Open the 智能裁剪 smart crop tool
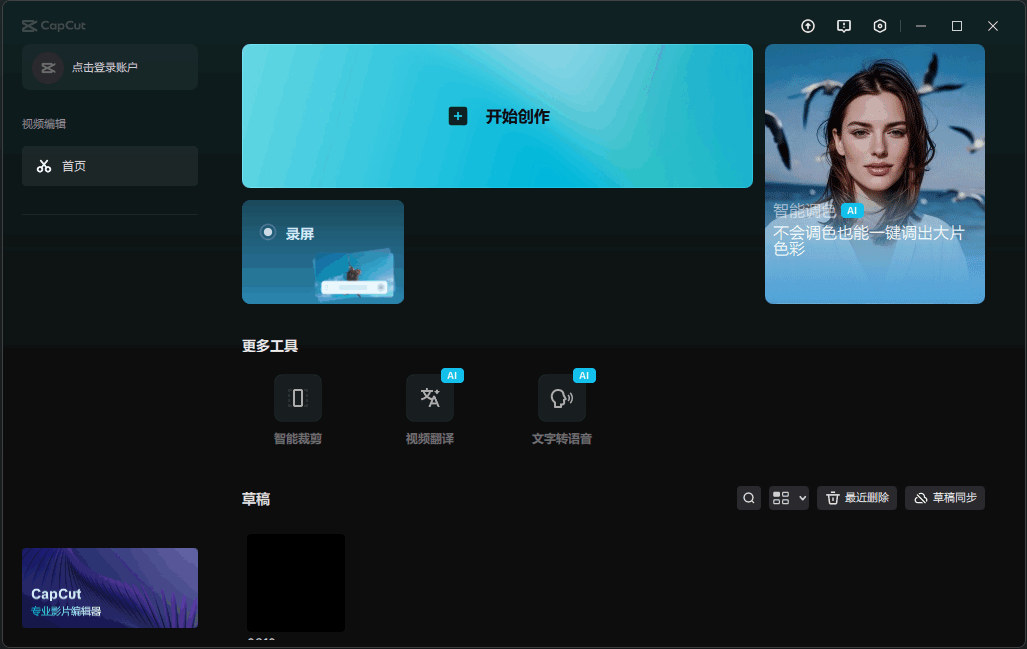 298,398
